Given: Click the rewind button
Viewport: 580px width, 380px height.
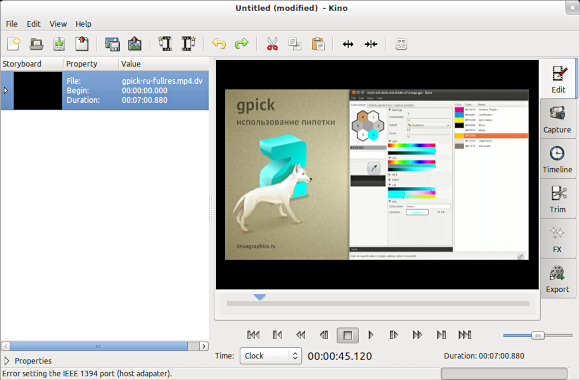Looking at the screenshot, I should (301, 335).
